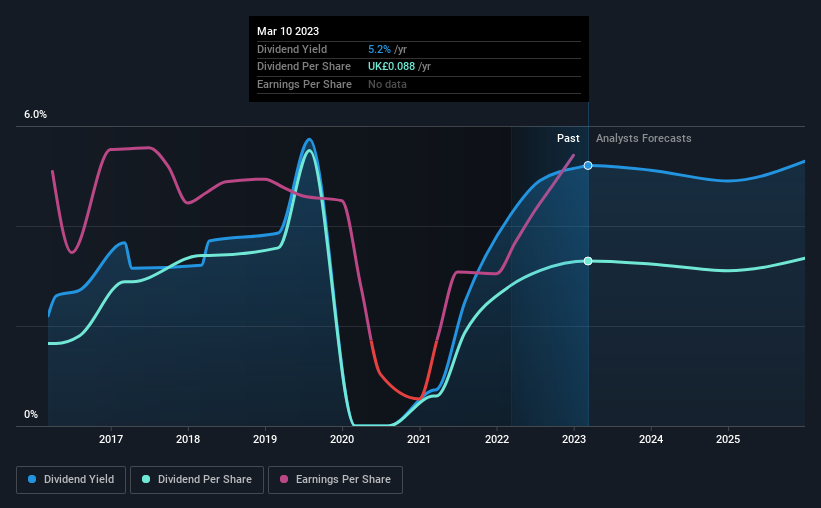Click the Earnings Per Share row label in tooltip
The height and width of the screenshot is (508, 821).
(304, 84)
